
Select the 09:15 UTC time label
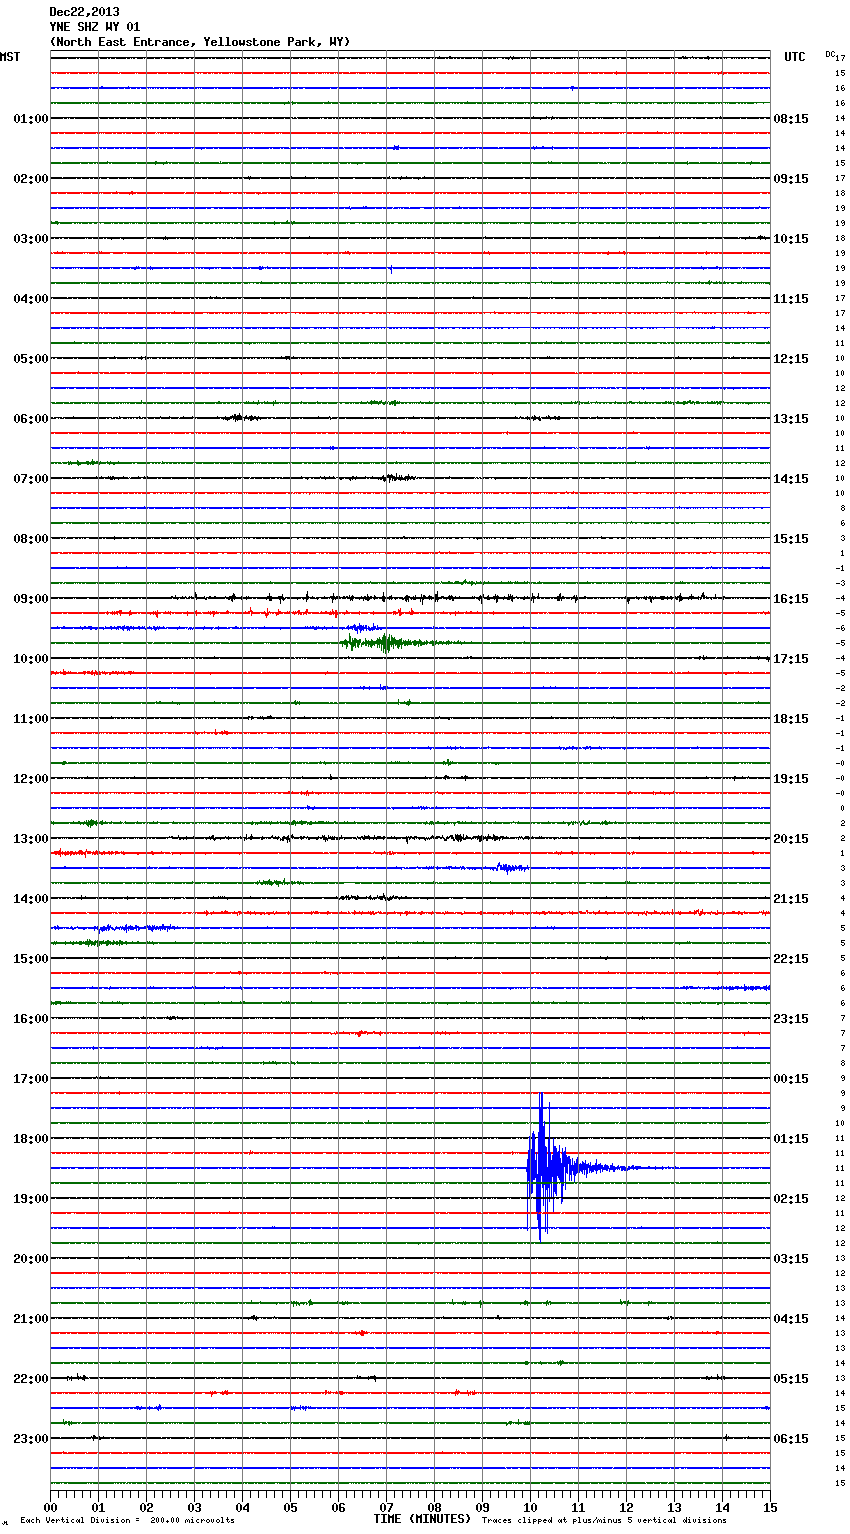pos(791,179)
